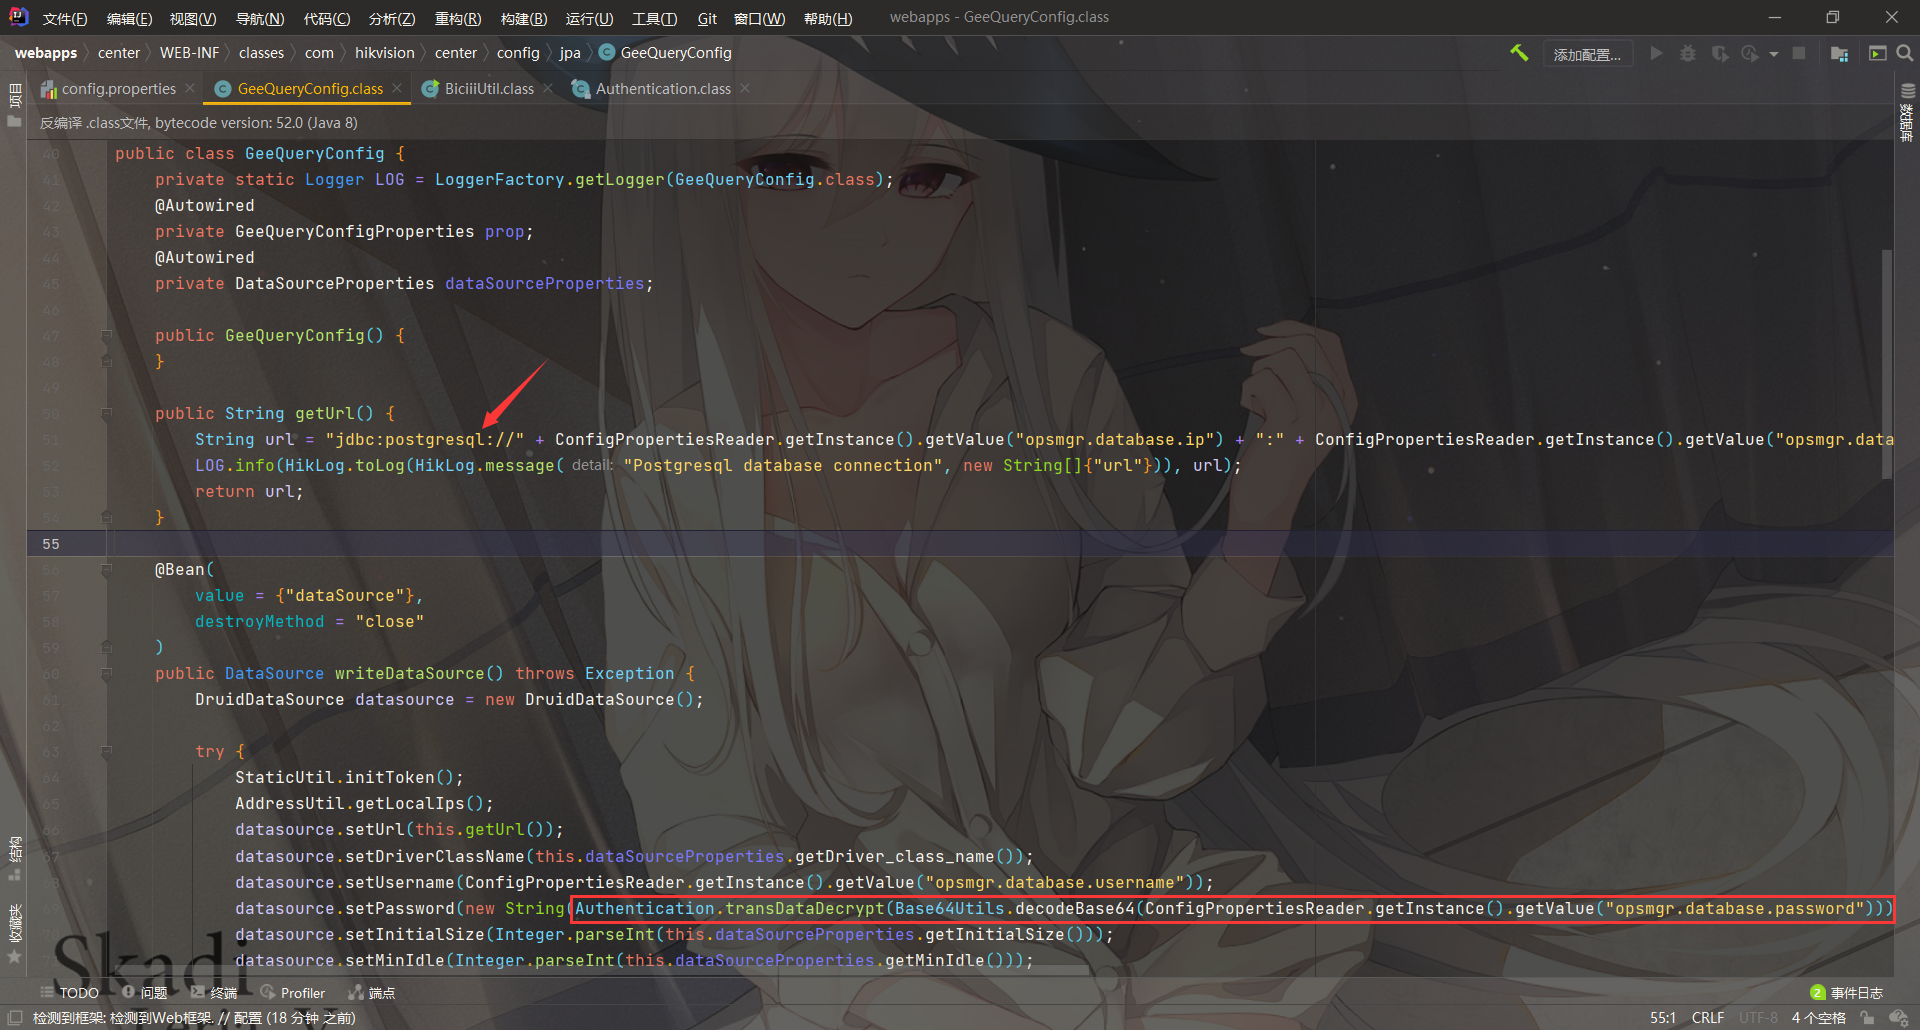The width and height of the screenshot is (1920, 1030).
Task: Open the Profiler tool window
Action: point(293,992)
